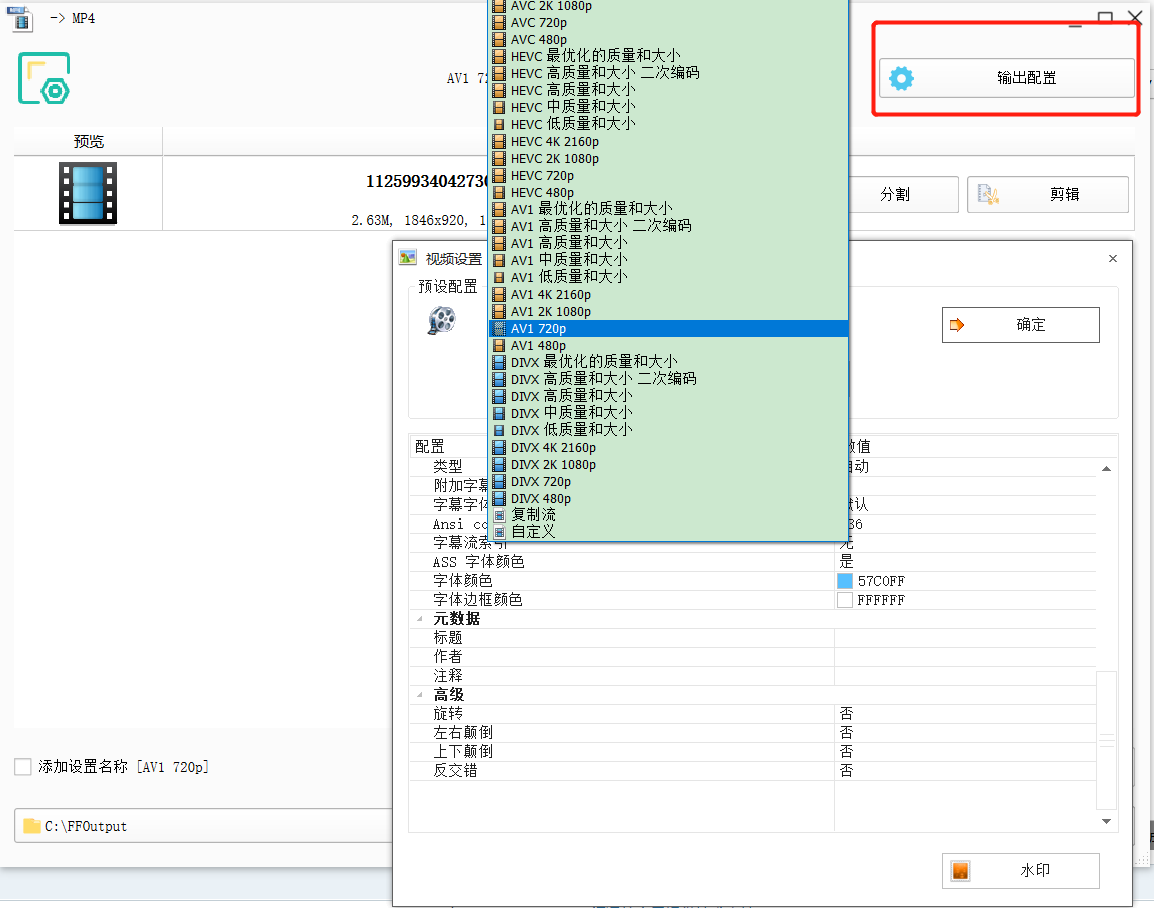Click the 字体边框颜色 row label
Image resolution: width=1154 pixels, height=908 pixels.
click(478, 600)
